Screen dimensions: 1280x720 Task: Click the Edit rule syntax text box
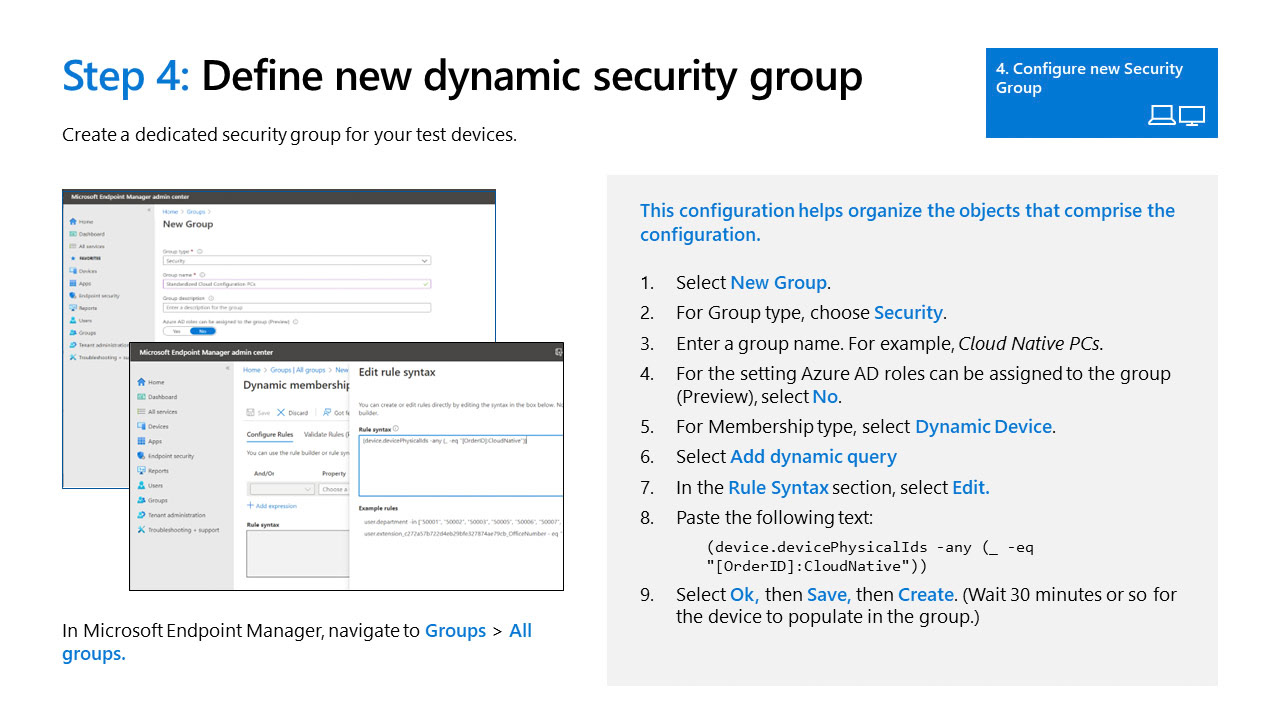(x=461, y=466)
